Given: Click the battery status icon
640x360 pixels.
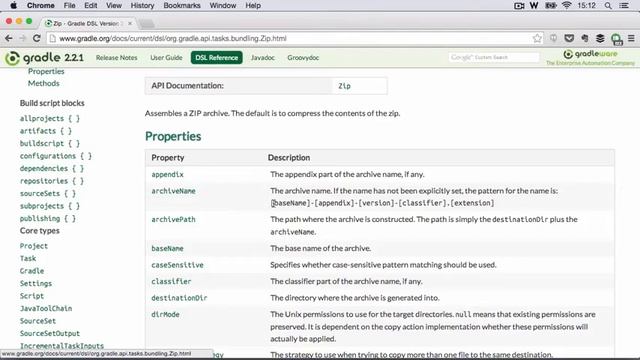Looking at the screenshot, I should (x=551, y=6).
